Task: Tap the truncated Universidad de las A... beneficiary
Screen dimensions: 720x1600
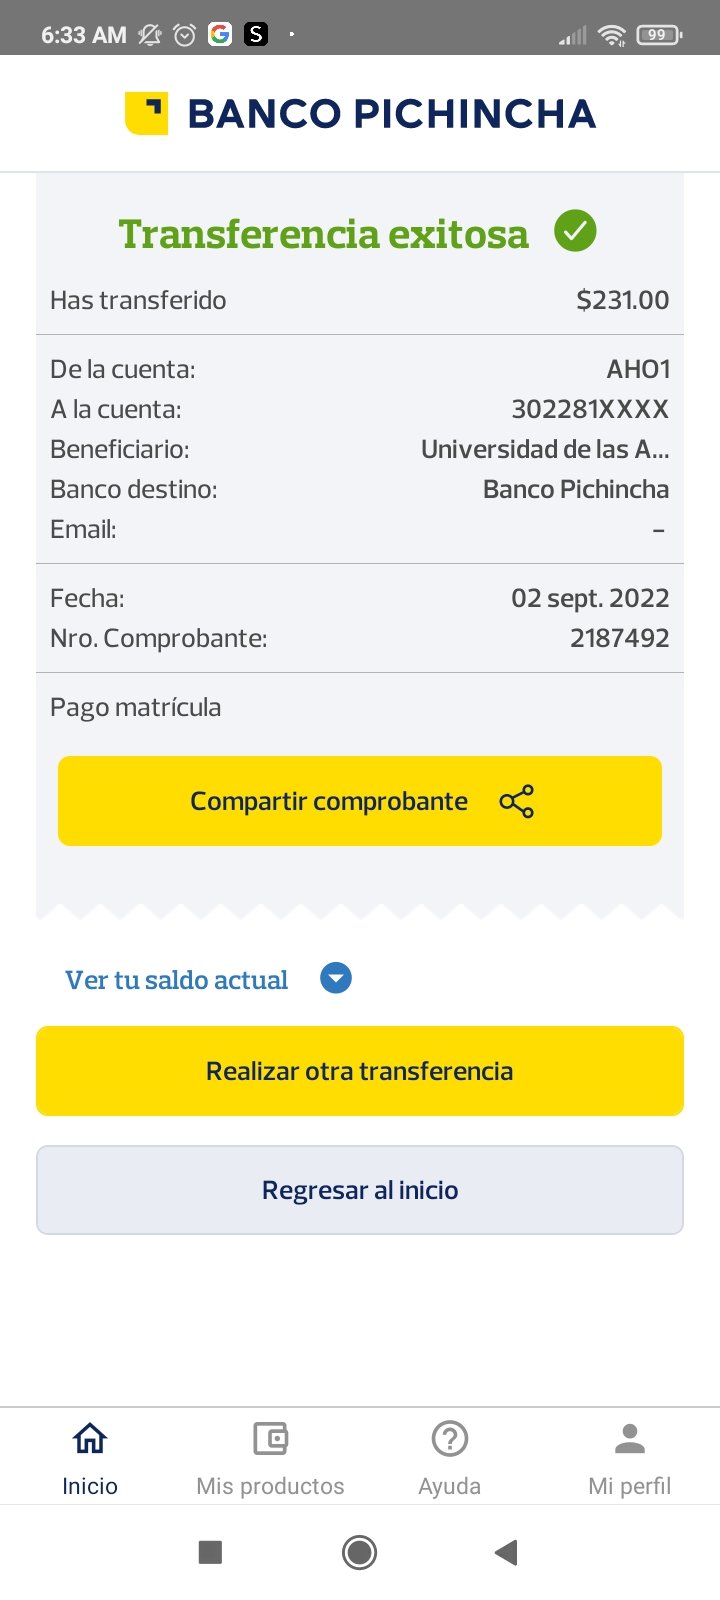Action: 545,450
